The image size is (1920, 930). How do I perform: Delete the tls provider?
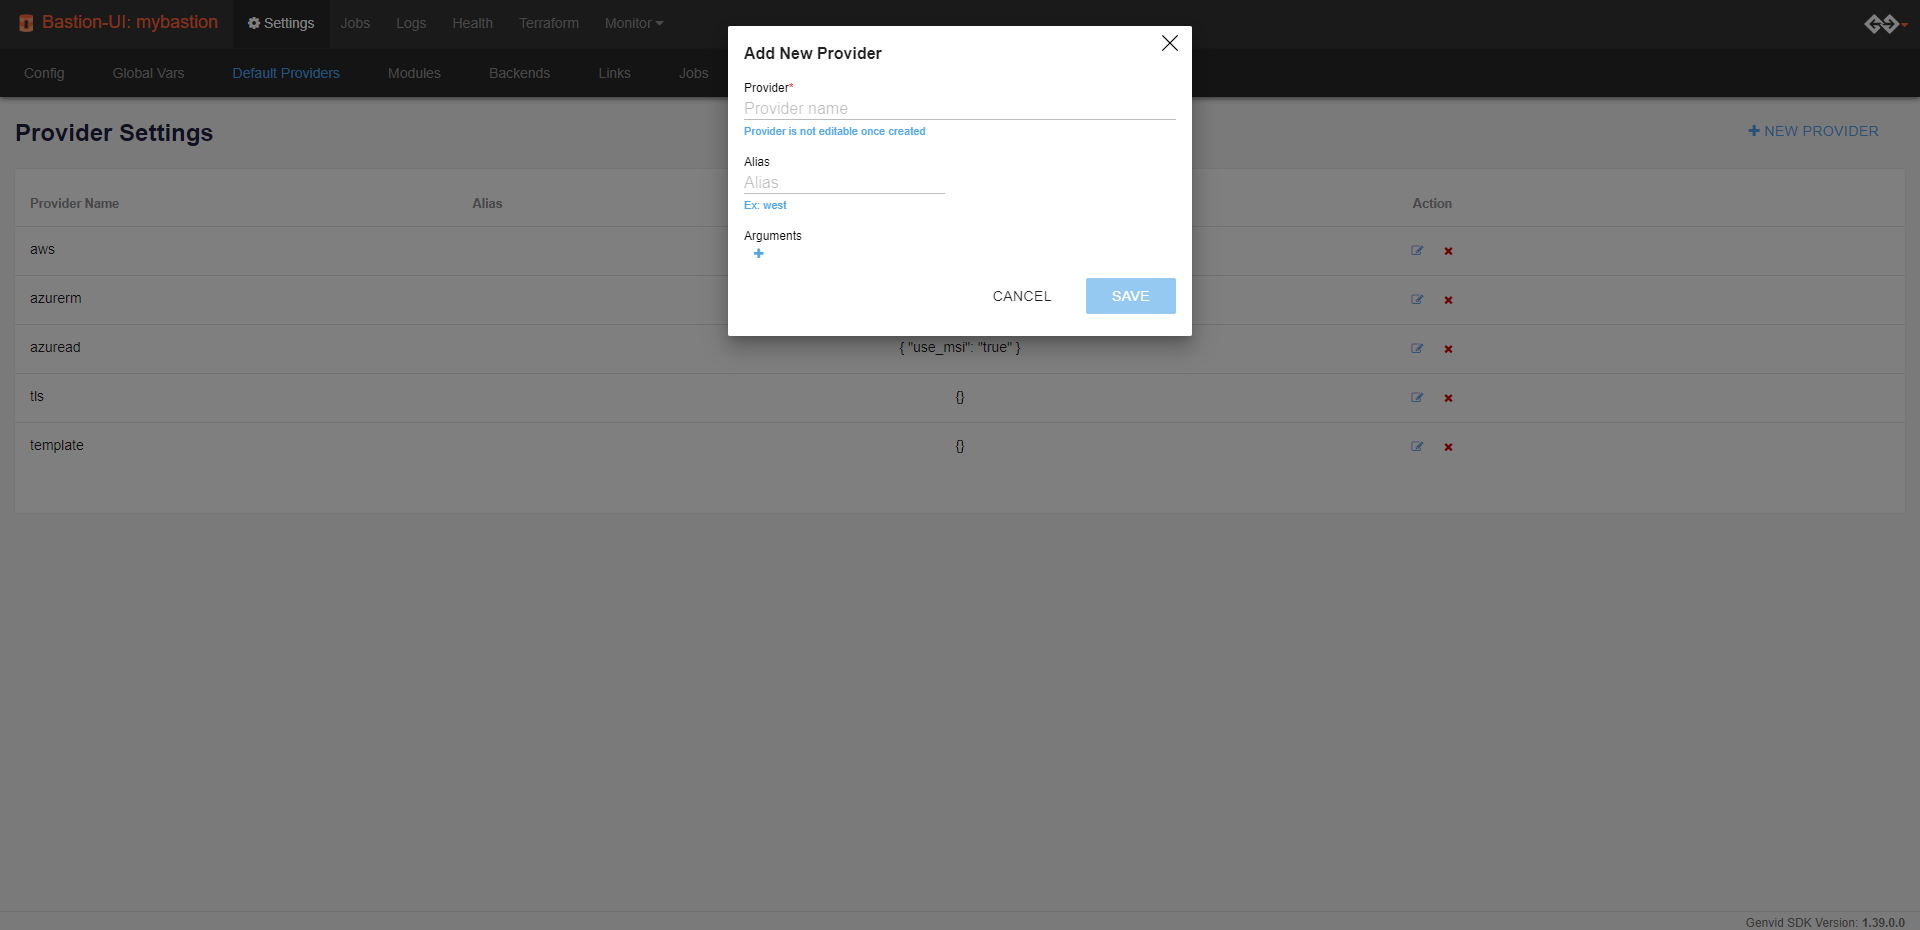click(1448, 398)
